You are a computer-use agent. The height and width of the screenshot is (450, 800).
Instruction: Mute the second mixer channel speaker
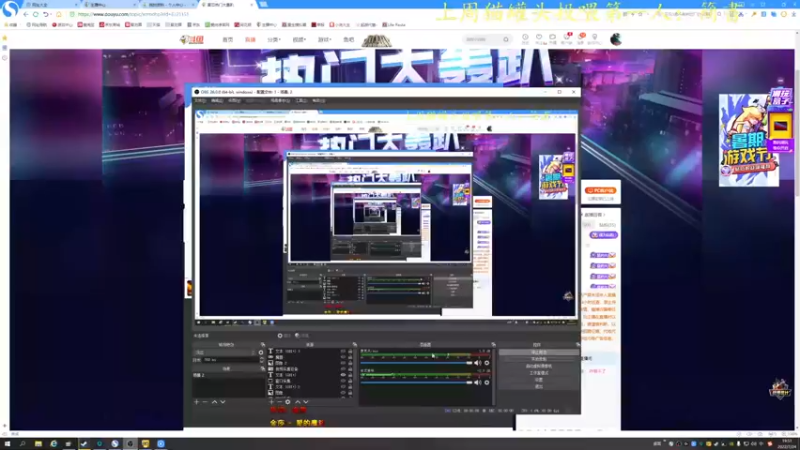pos(478,382)
